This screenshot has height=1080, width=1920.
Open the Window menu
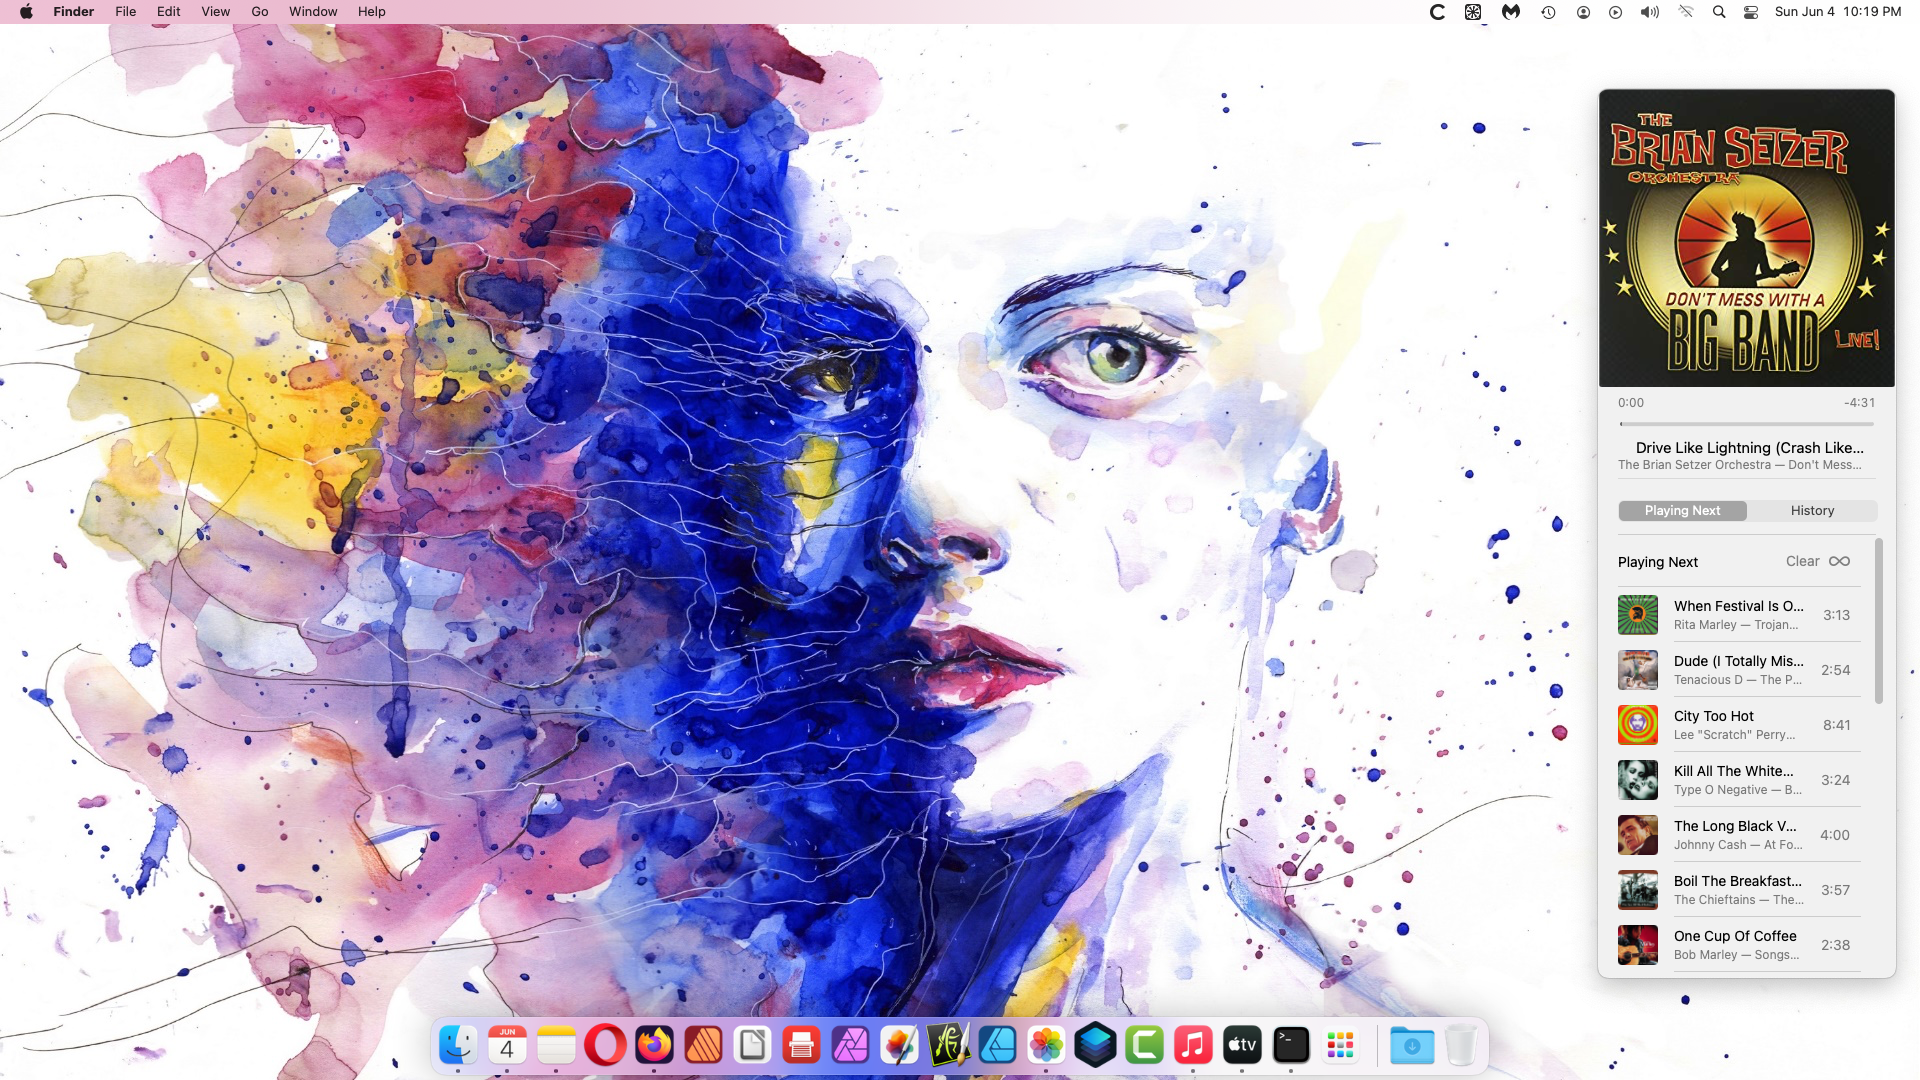coord(313,12)
